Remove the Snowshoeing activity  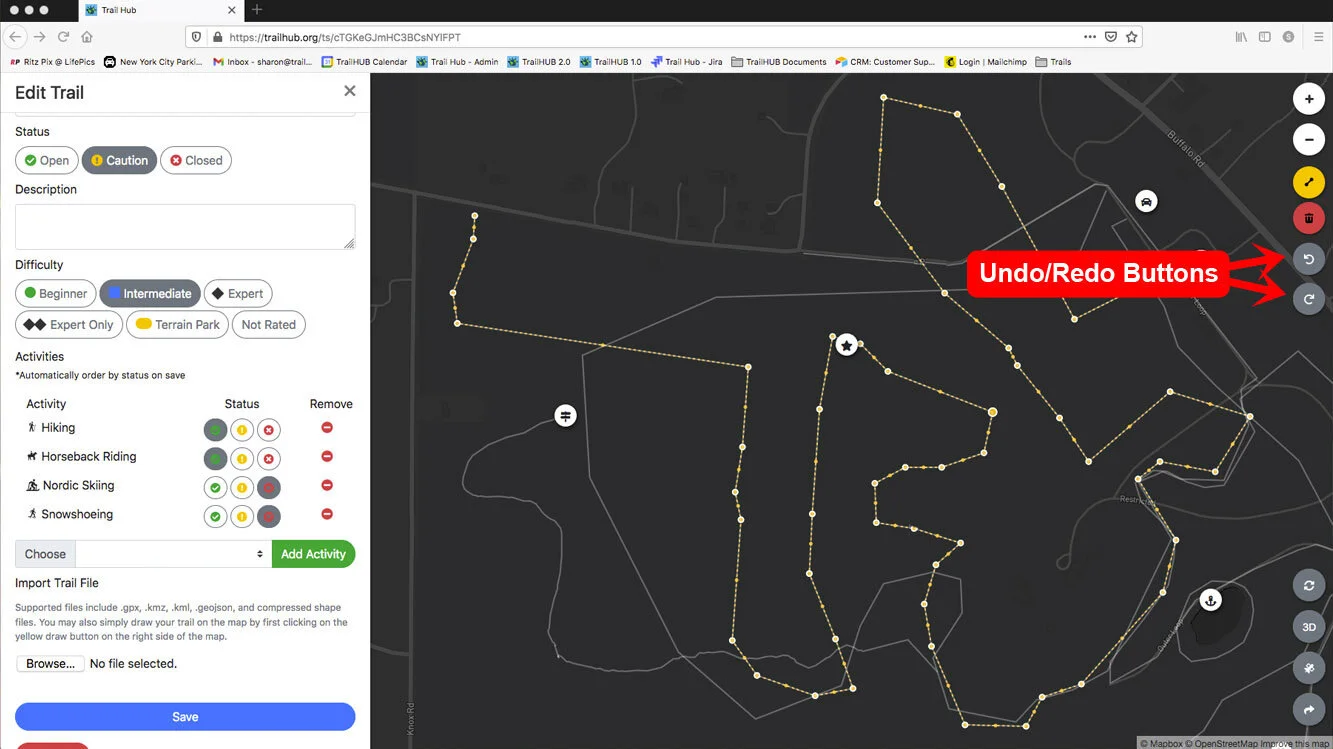tap(327, 515)
